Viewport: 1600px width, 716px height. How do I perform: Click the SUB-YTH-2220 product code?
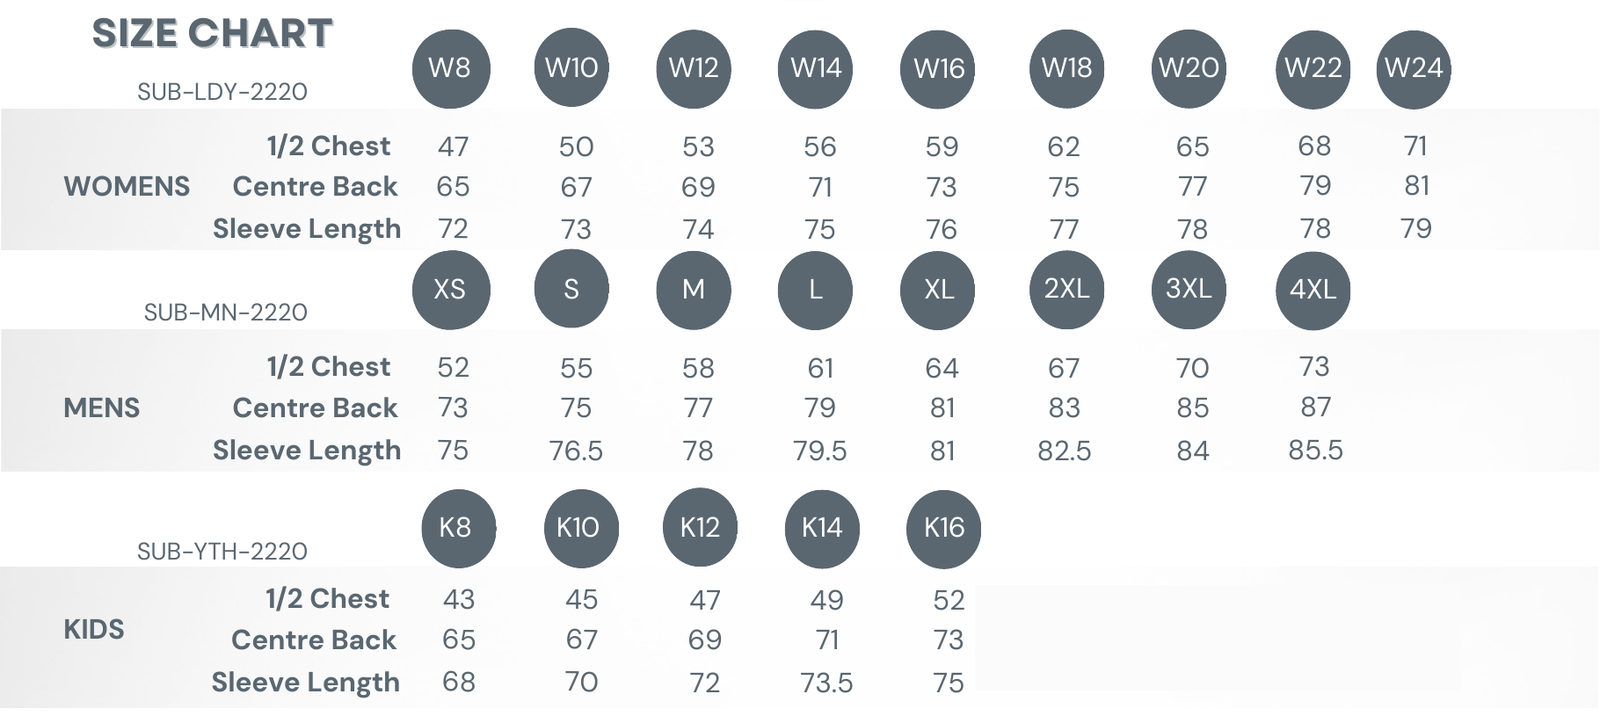coord(222,552)
